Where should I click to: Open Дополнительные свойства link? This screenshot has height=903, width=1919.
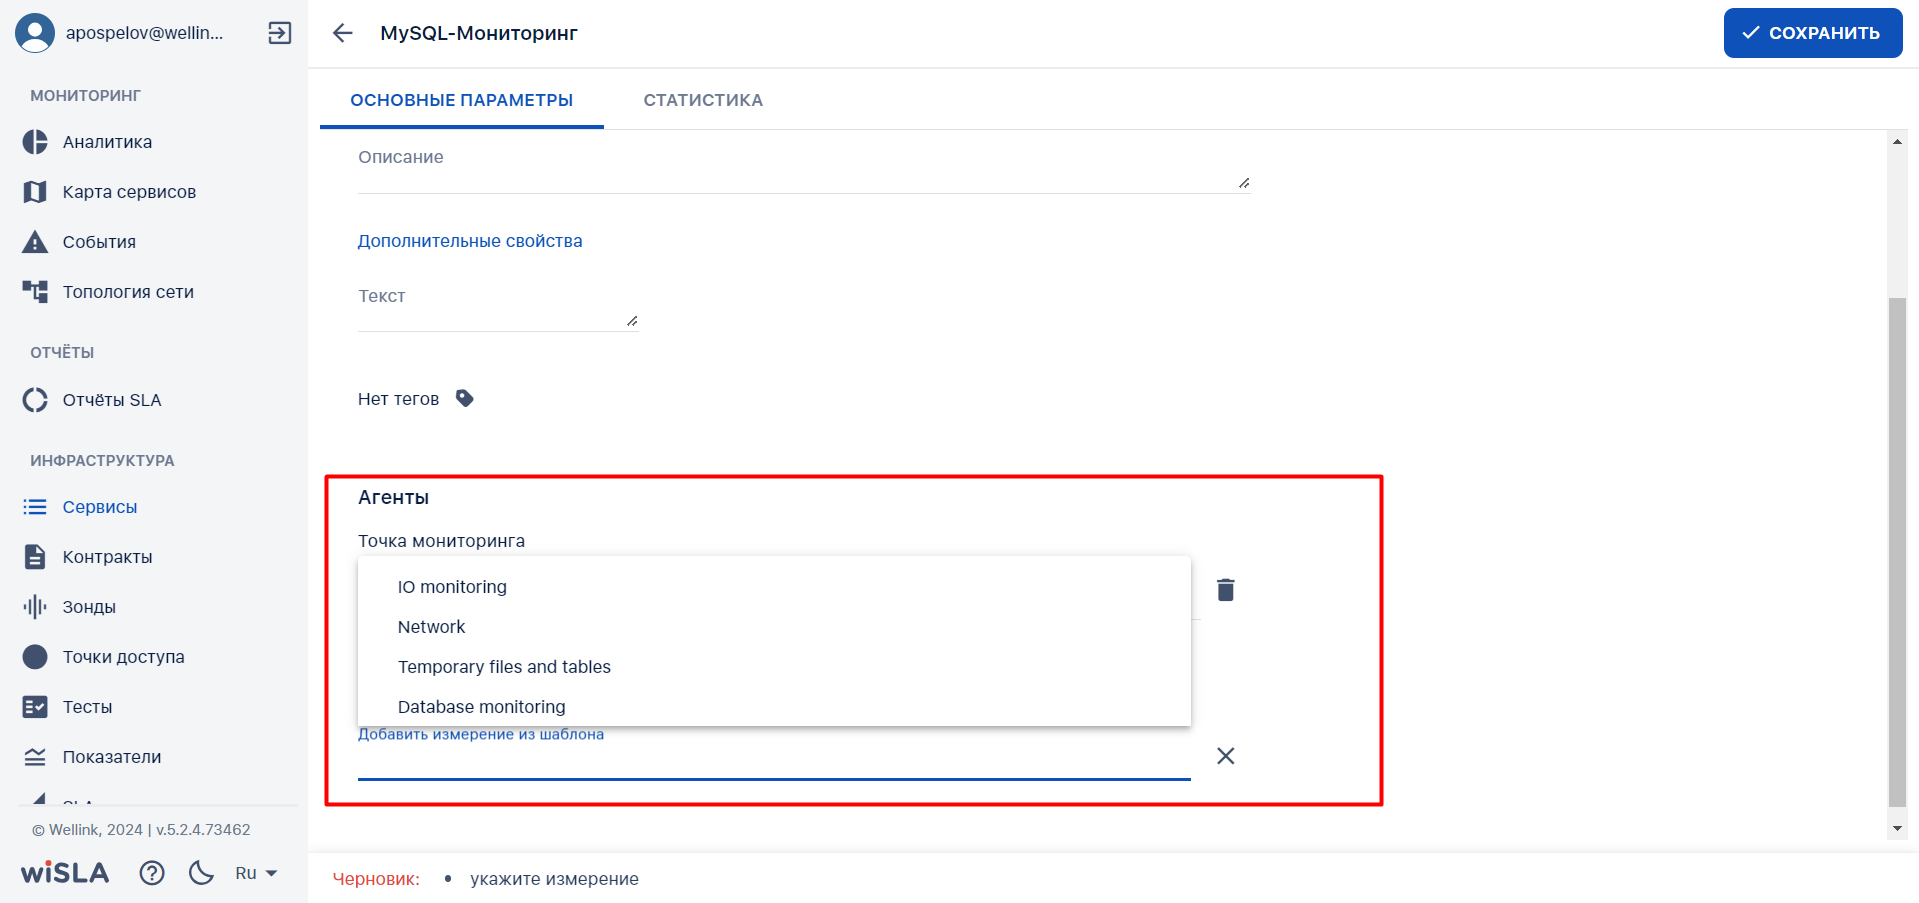470,241
